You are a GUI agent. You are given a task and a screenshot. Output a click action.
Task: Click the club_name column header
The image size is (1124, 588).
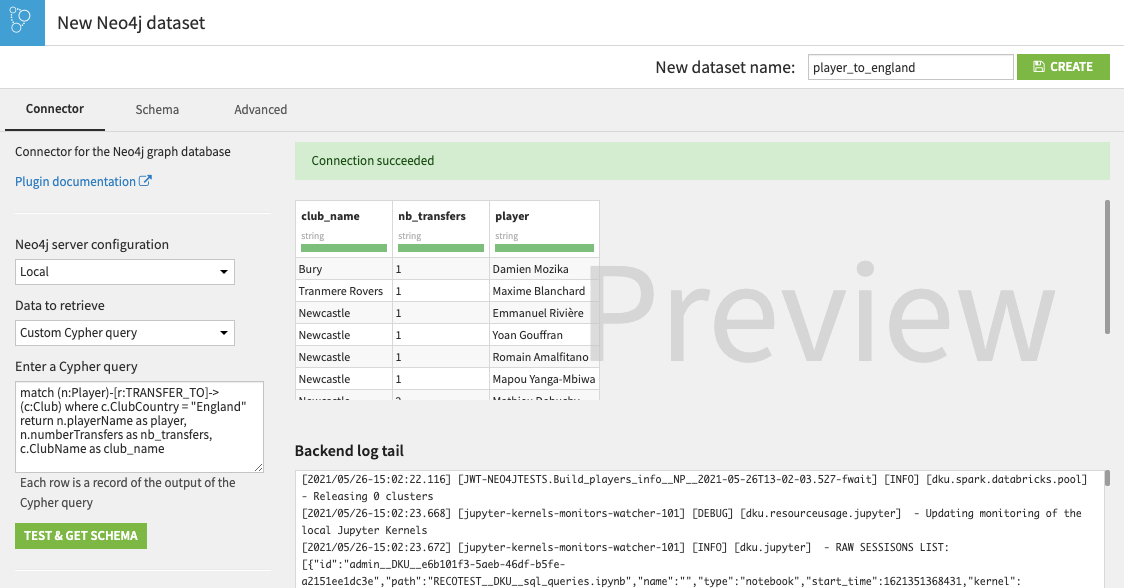click(330, 216)
